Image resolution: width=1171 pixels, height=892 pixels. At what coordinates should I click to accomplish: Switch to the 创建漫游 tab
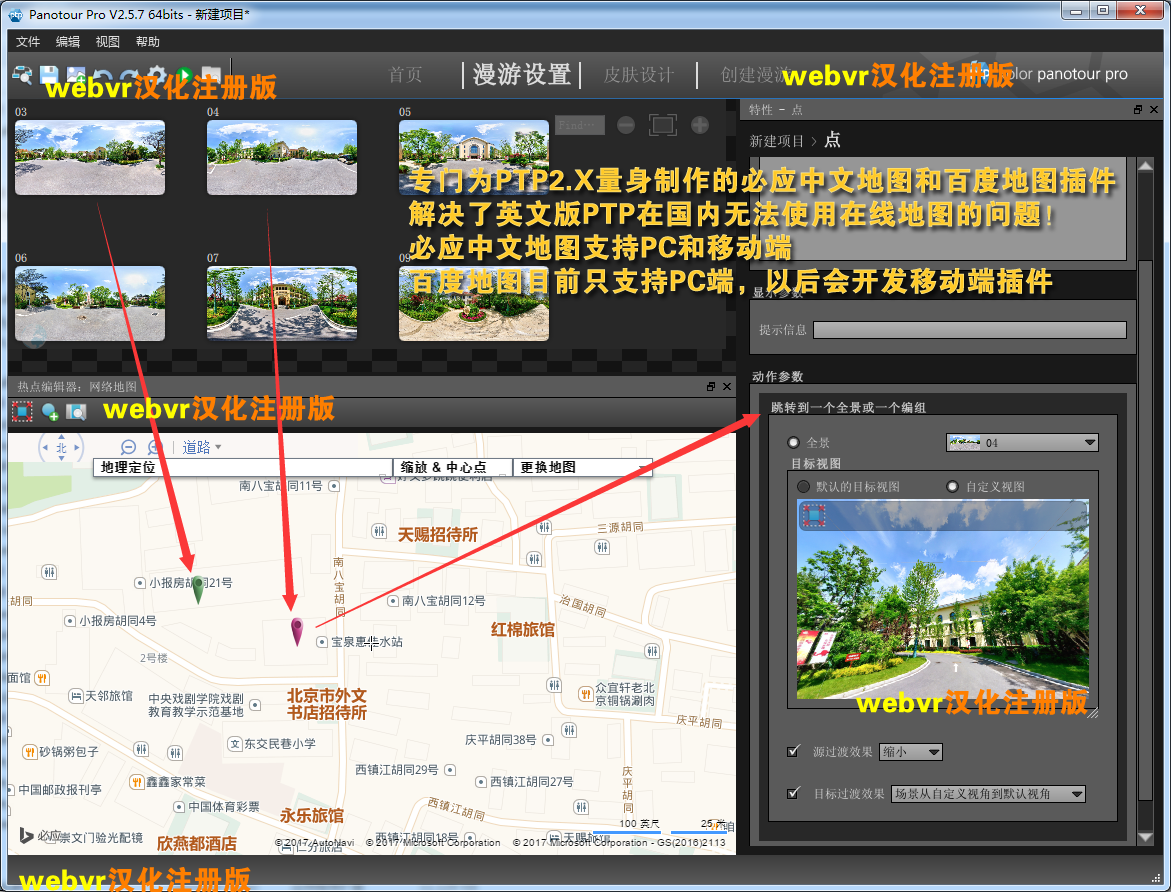pyautogui.click(x=754, y=75)
